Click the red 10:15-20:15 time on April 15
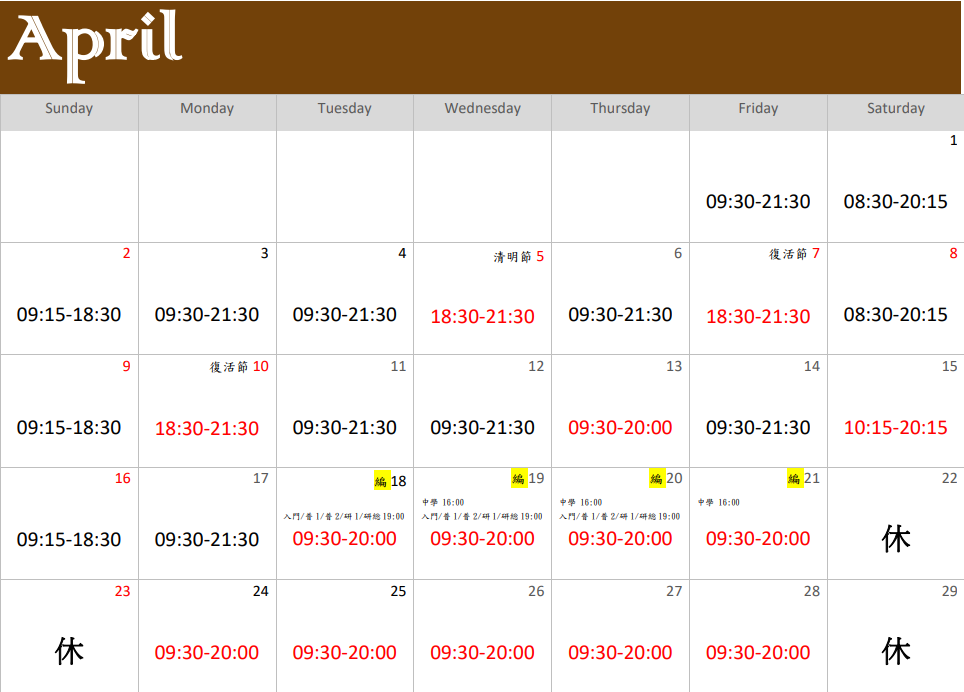 (x=896, y=428)
